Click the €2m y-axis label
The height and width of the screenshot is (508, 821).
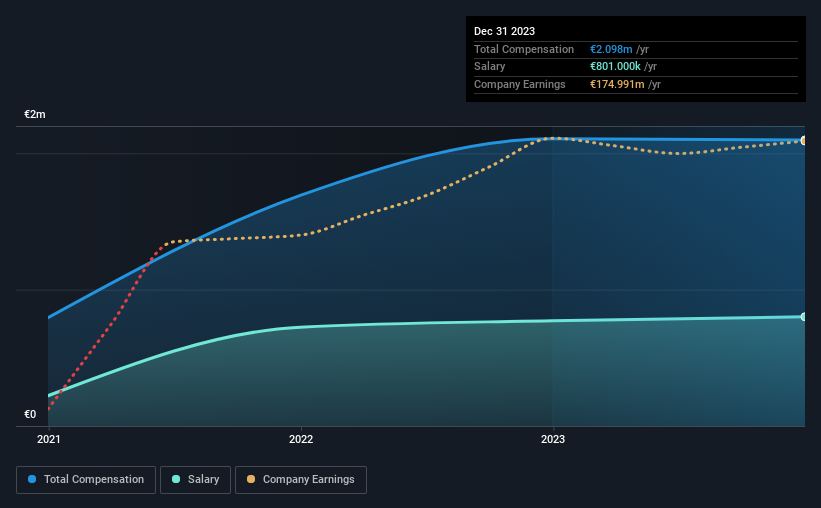(35, 114)
